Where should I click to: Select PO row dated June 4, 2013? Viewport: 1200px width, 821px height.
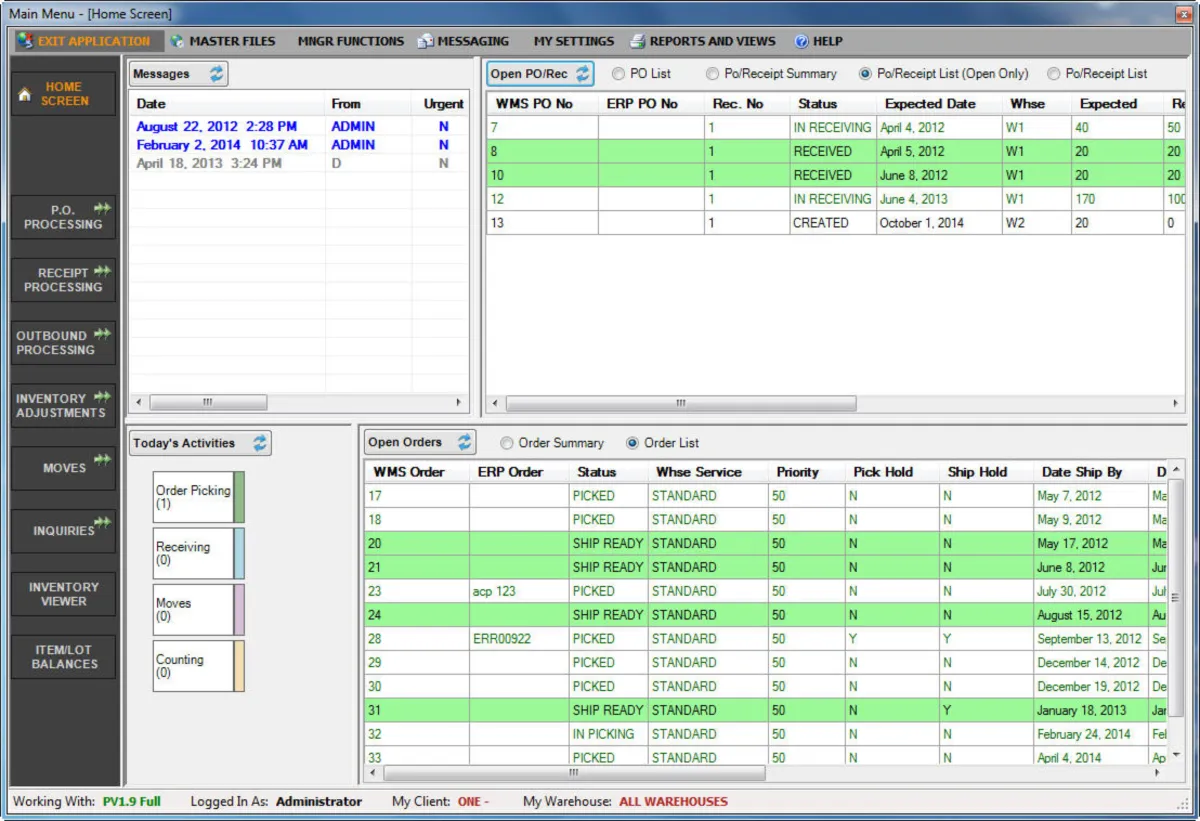pyautogui.click(x=836, y=199)
